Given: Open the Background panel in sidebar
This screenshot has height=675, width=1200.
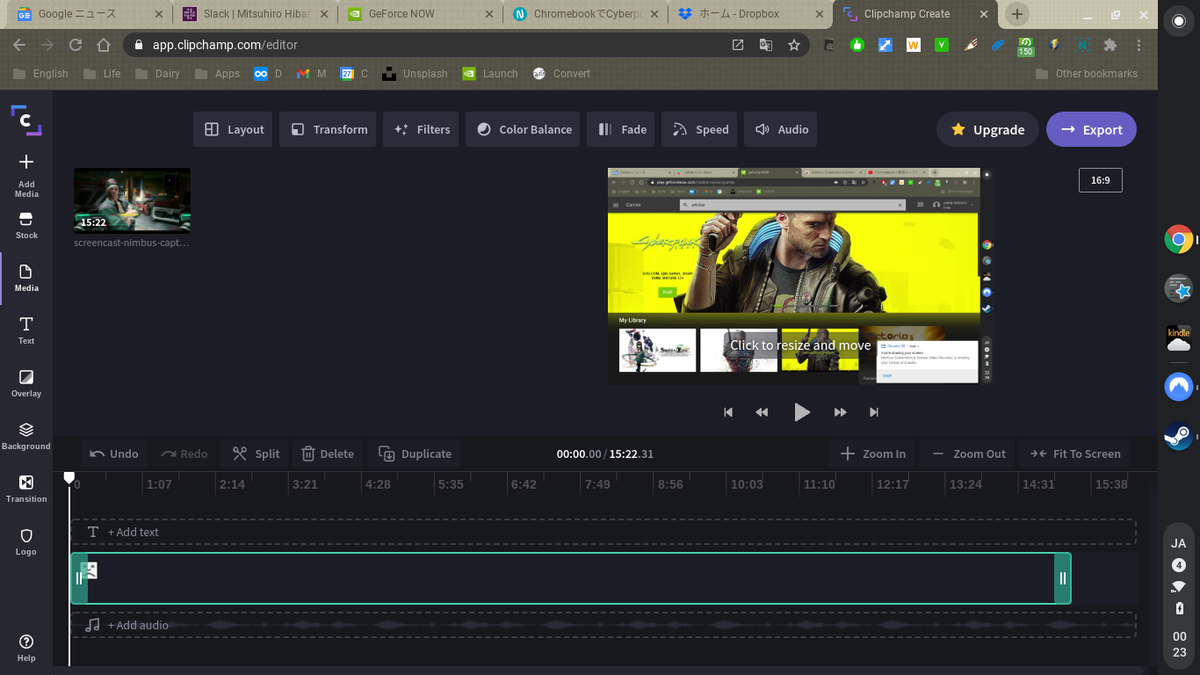Looking at the screenshot, I should pyautogui.click(x=26, y=437).
